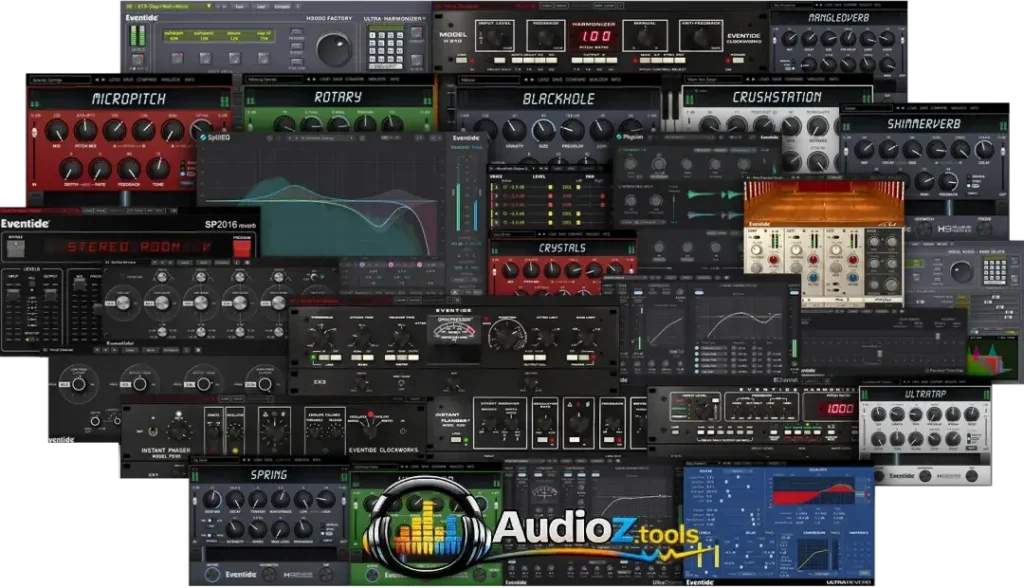
Task: Click the Eventide logo on the SP2016 Reverb
Action: point(25,222)
